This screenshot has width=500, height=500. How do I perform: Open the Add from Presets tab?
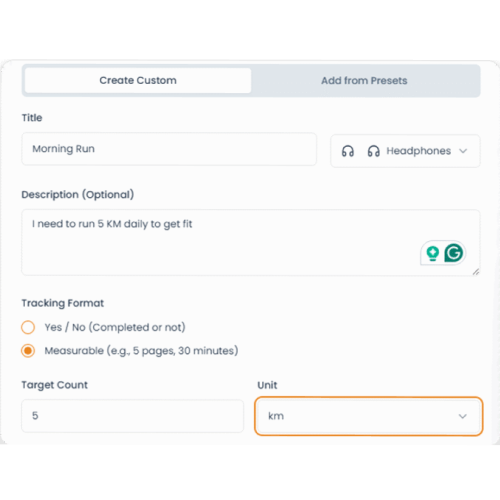[364, 81]
